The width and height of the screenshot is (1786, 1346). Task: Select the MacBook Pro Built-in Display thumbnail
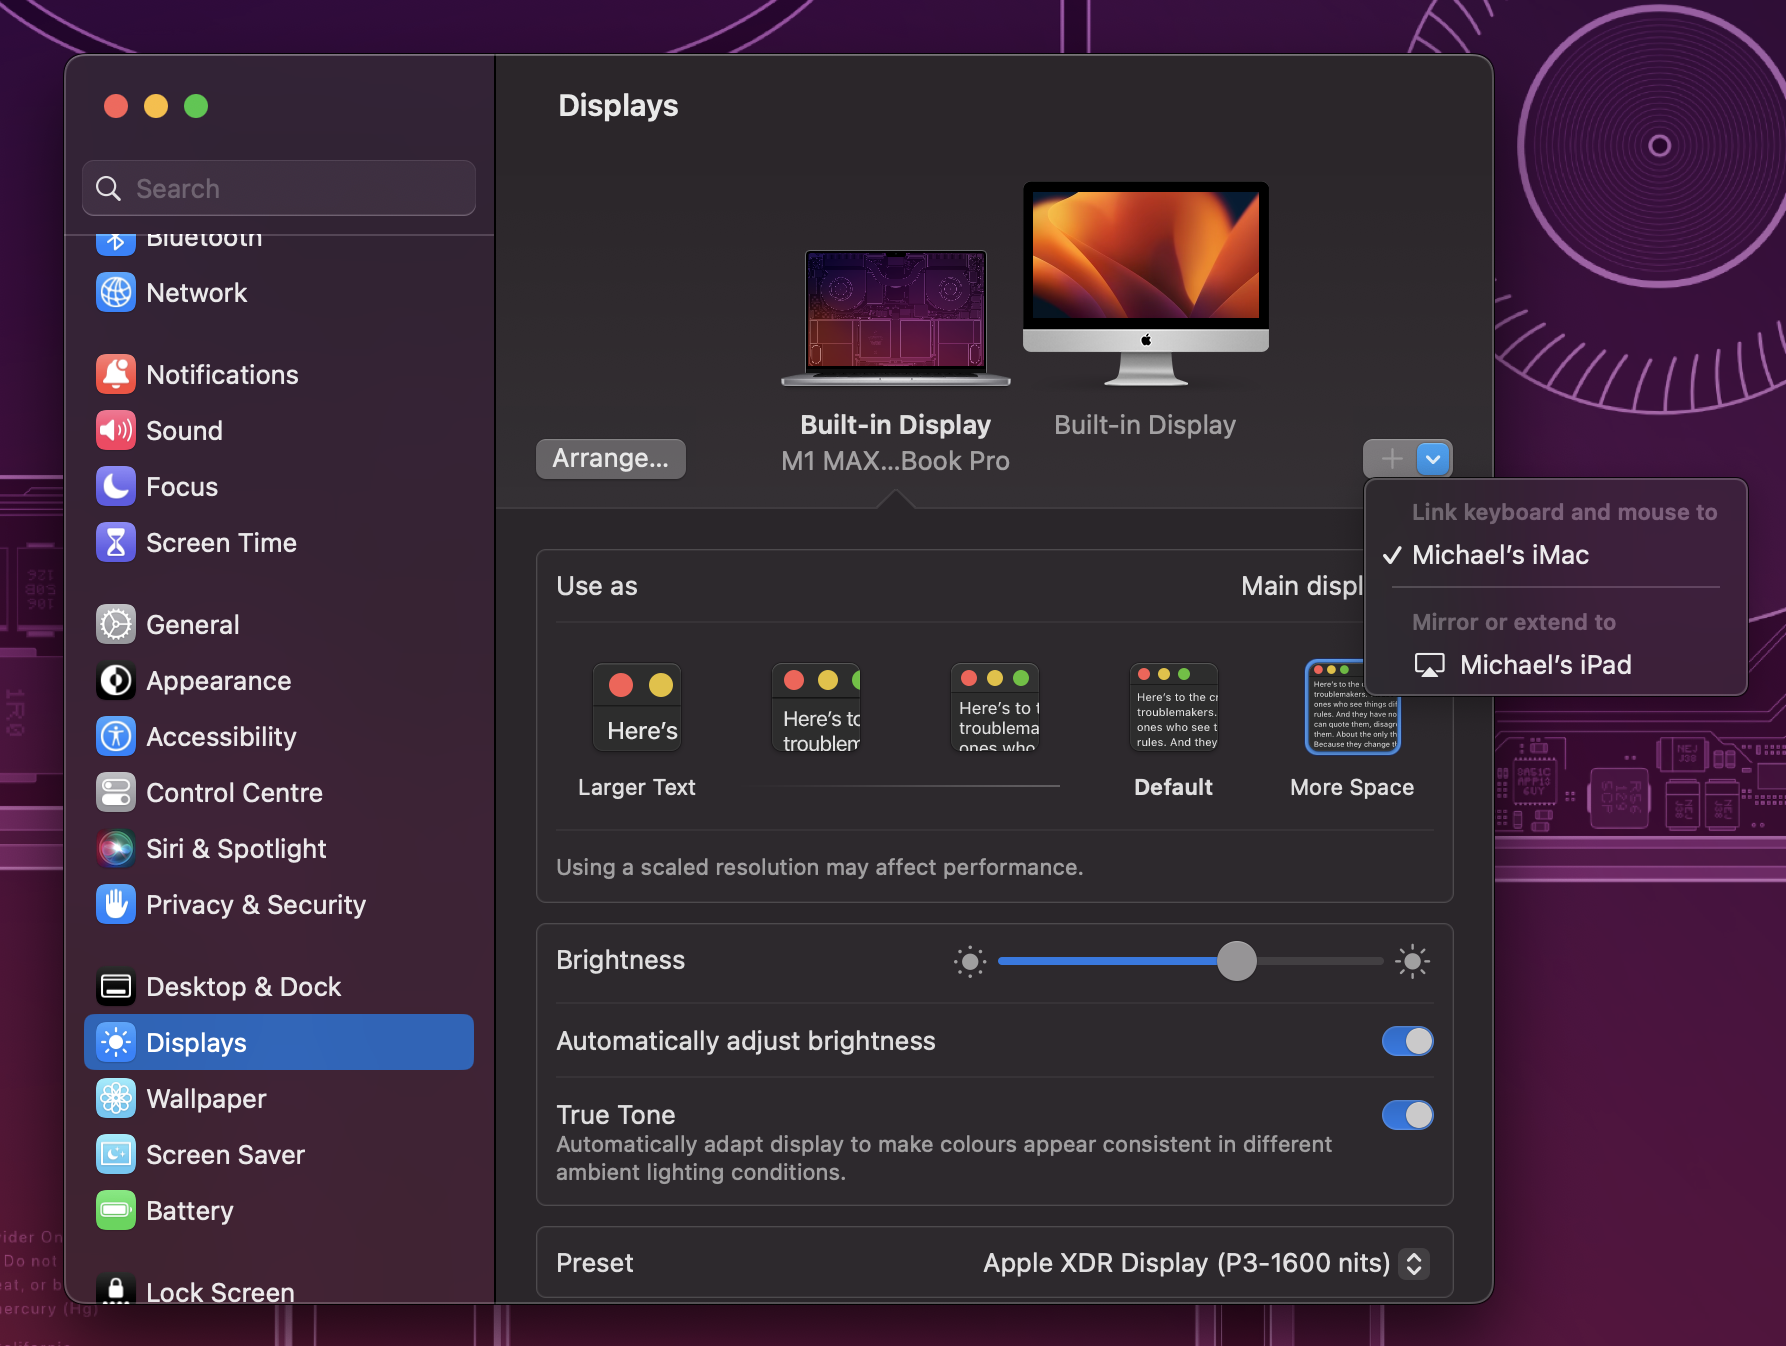point(896,317)
